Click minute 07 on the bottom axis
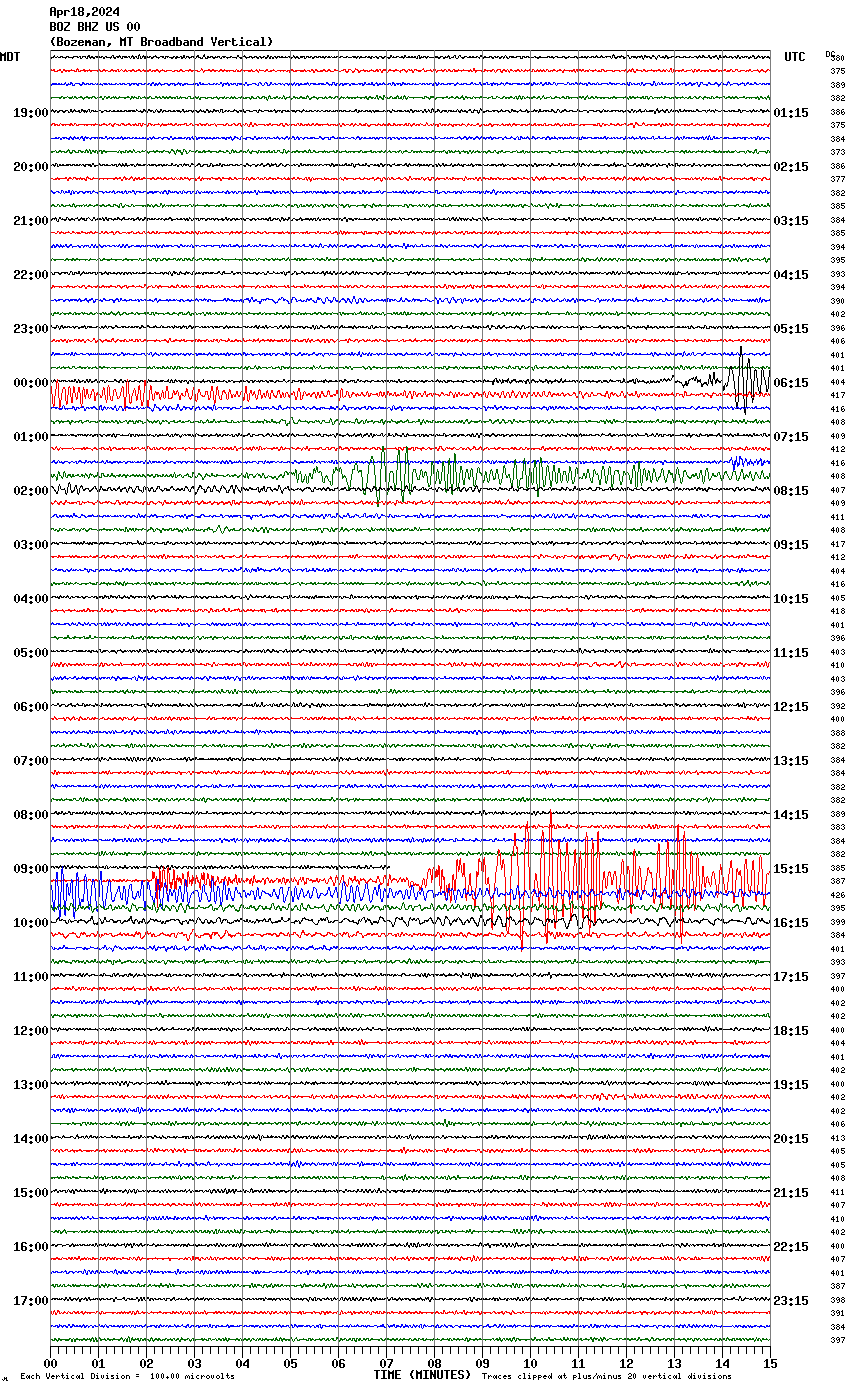850x1390 pixels. click(x=387, y=1363)
